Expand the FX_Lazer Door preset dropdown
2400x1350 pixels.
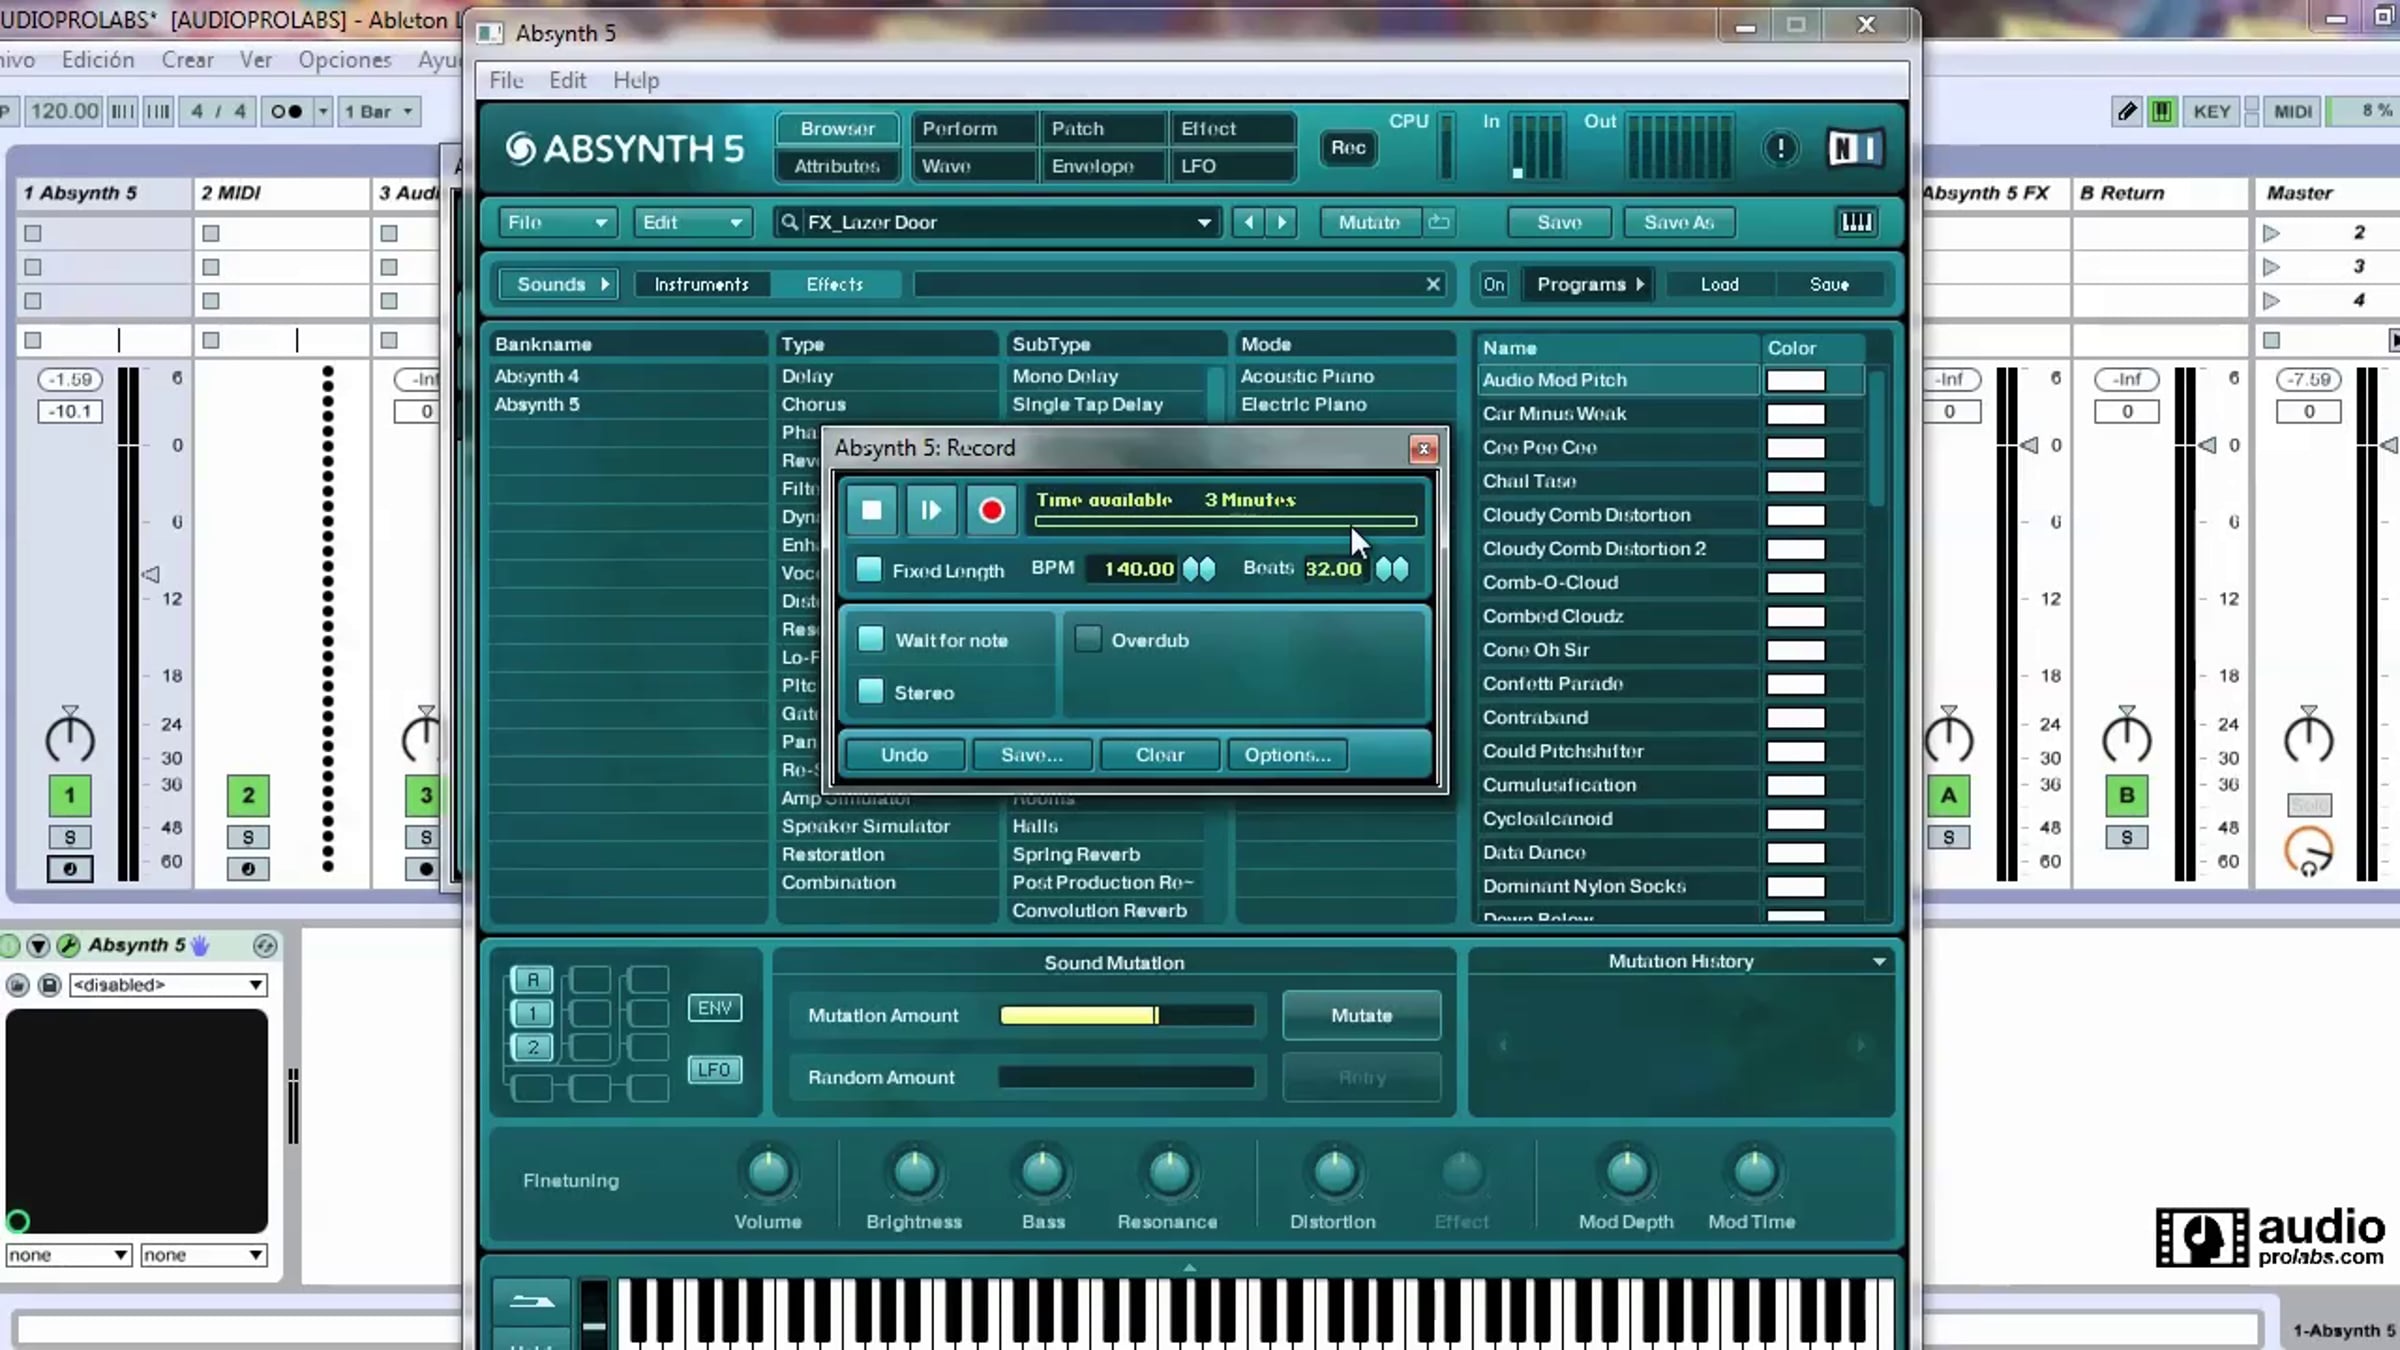[1204, 222]
